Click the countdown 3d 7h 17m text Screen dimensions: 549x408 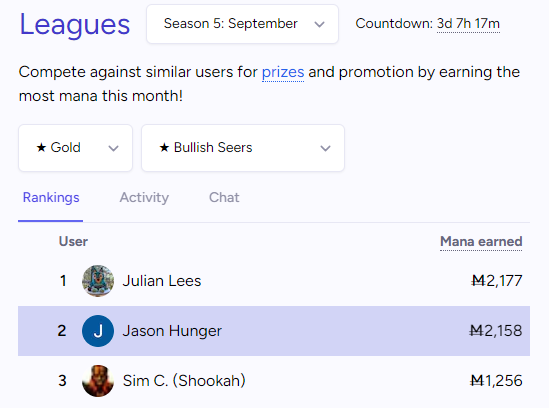(x=468, y=24)
